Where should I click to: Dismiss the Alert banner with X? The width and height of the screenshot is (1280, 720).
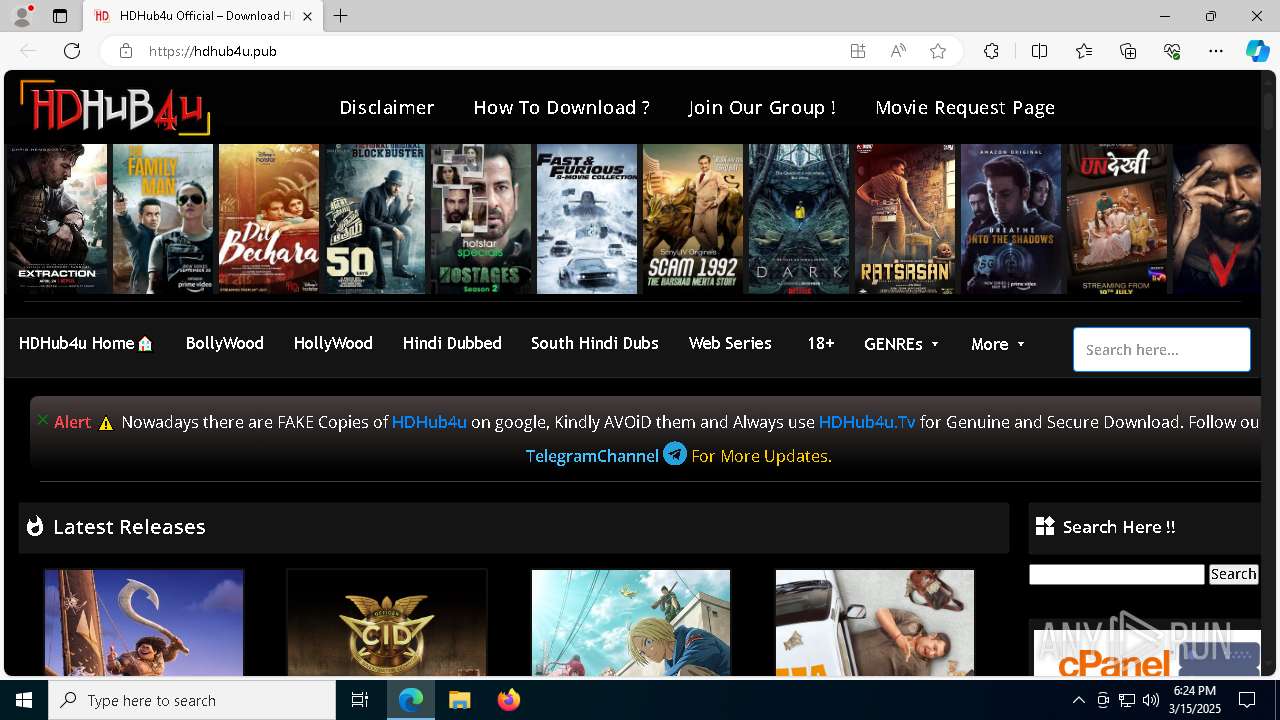42,420
